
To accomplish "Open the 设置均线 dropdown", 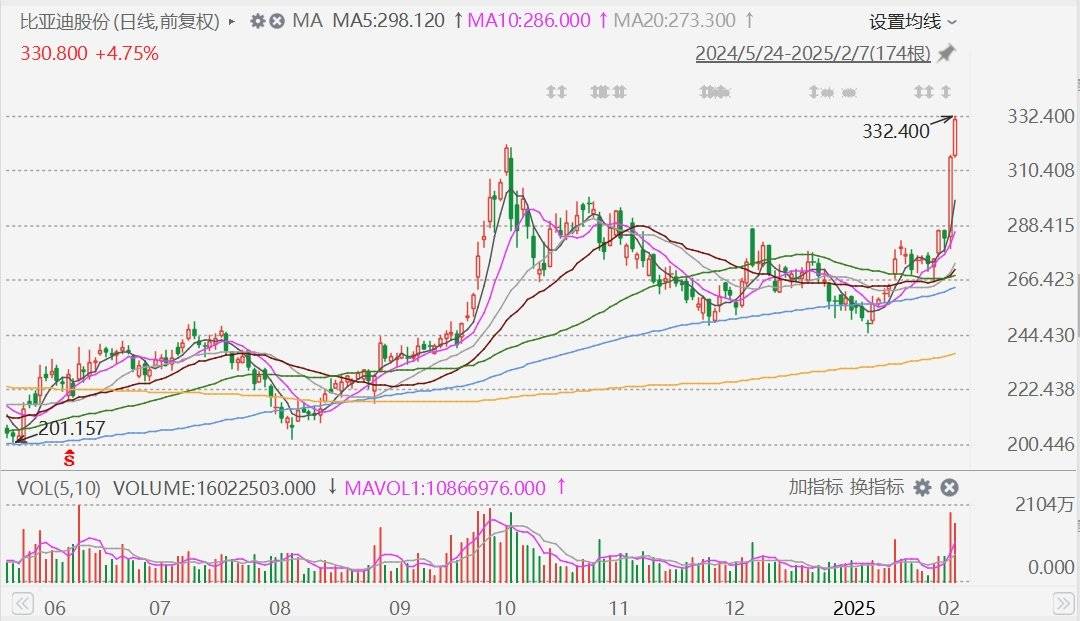I will tap(913, 22).
